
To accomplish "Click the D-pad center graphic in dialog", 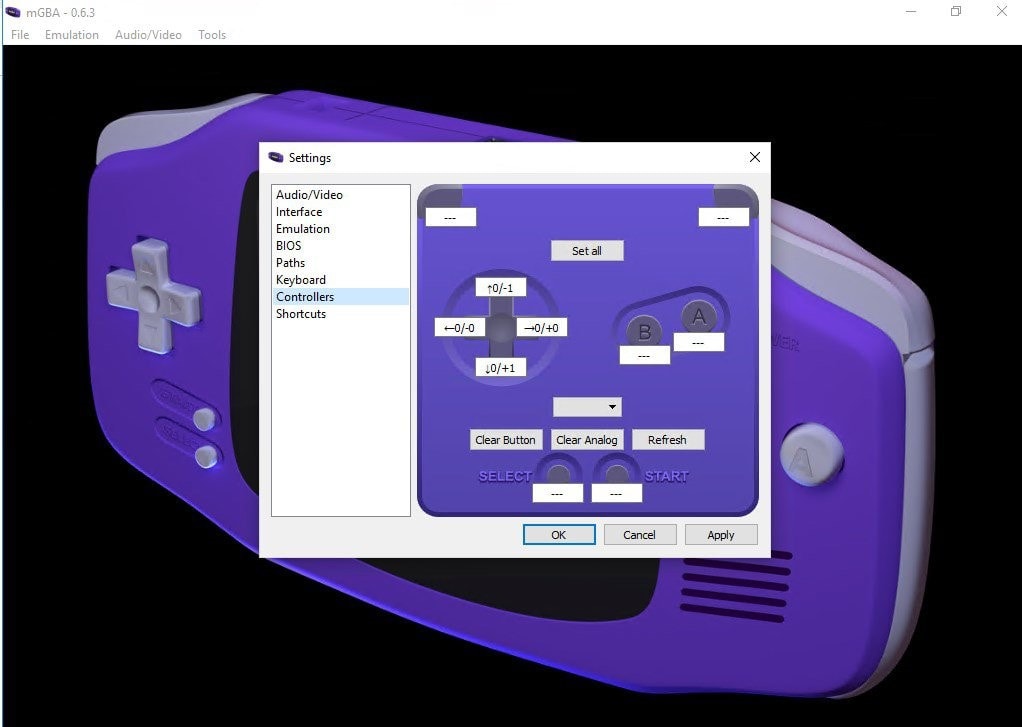I will click(x=501, y=328).
